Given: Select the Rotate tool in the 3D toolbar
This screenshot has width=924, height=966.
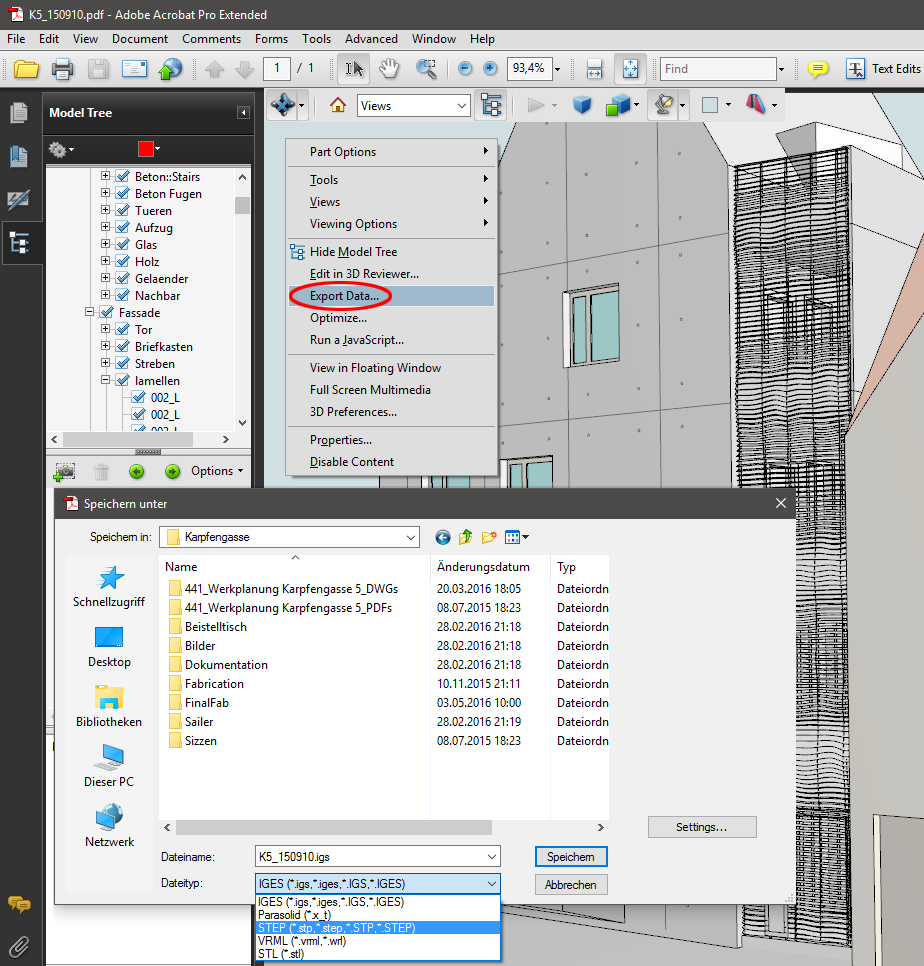Looking at the screenshot, I should coord(283,104).
